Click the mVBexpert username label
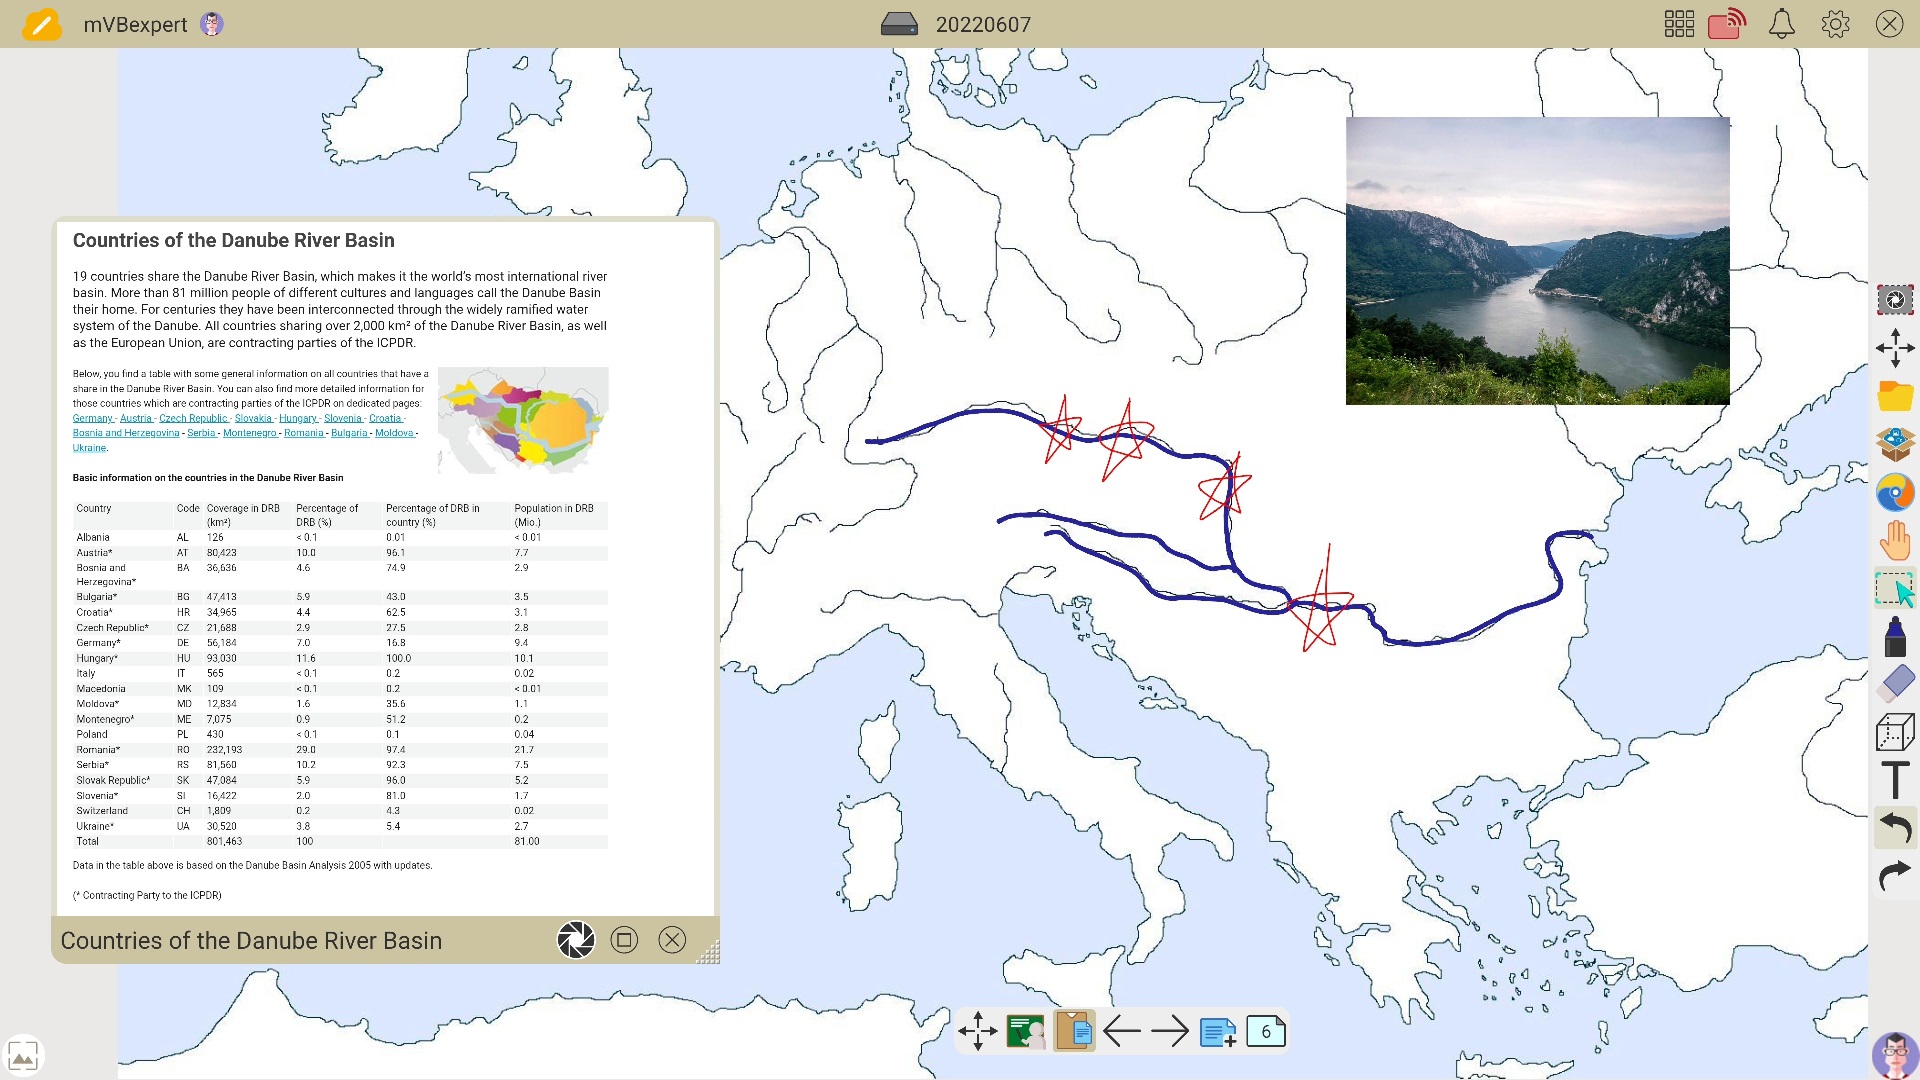 pos(135,24)
